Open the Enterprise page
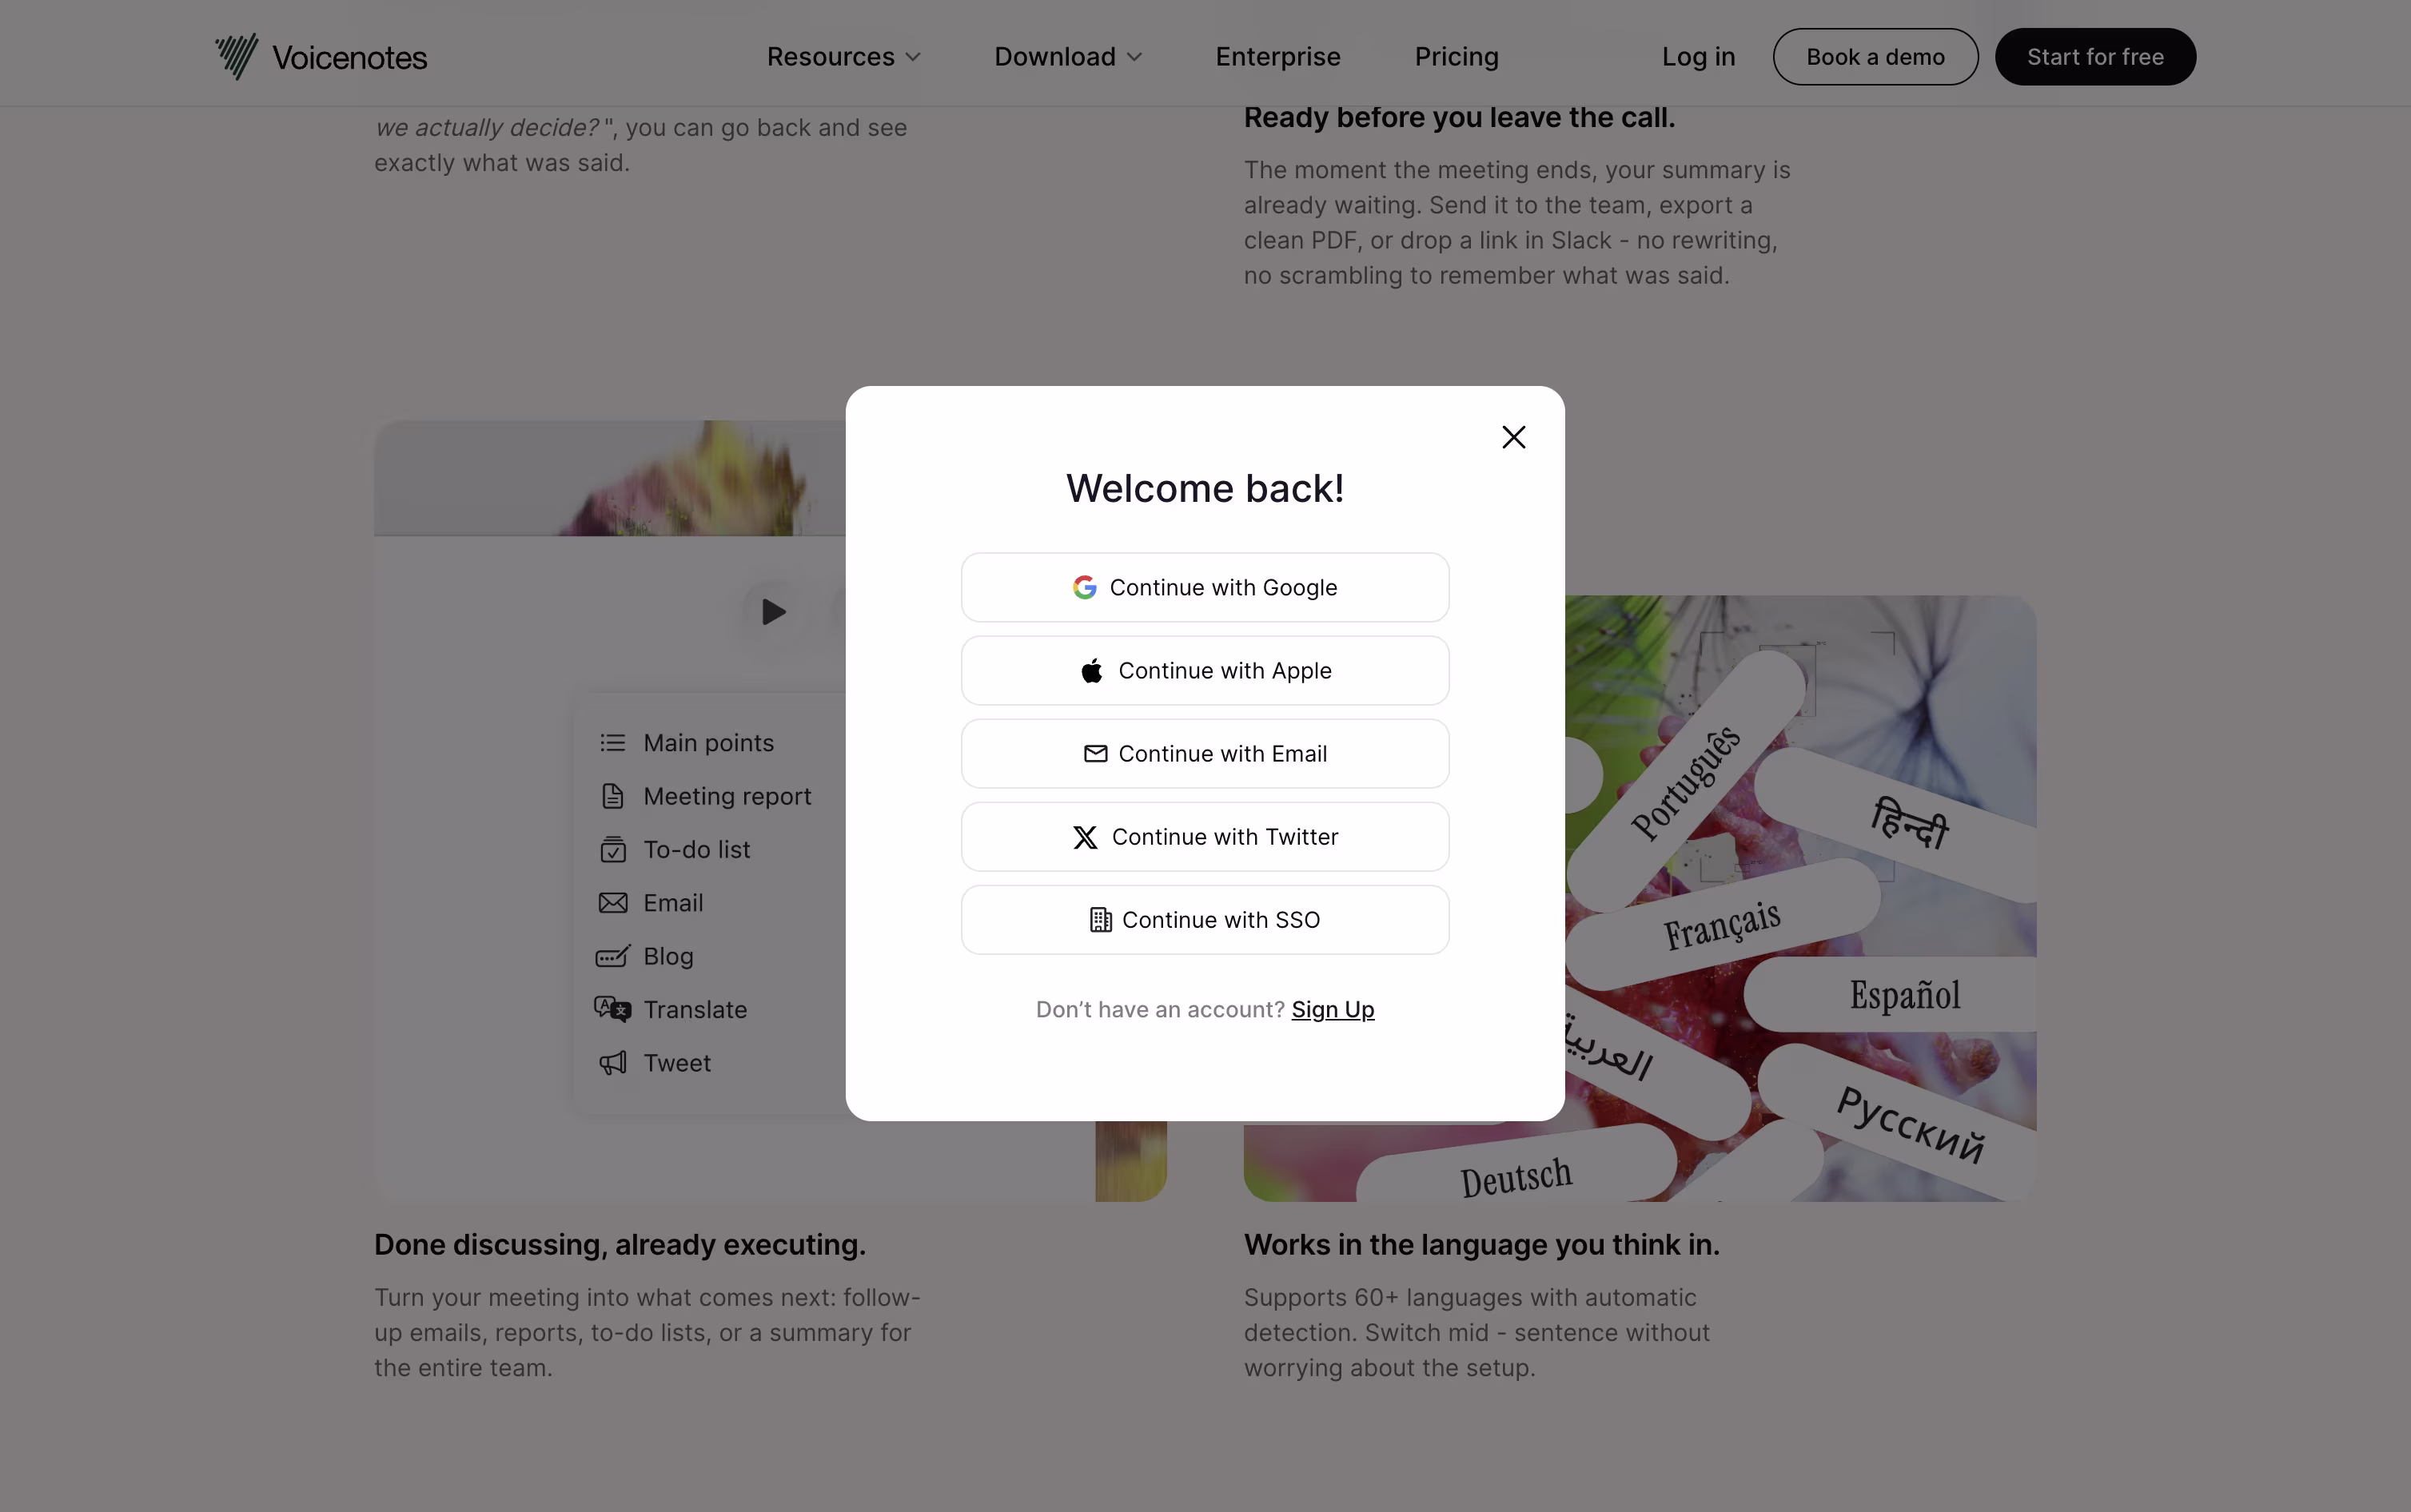2411x1512 pixels. click(x=1277, y=57)
